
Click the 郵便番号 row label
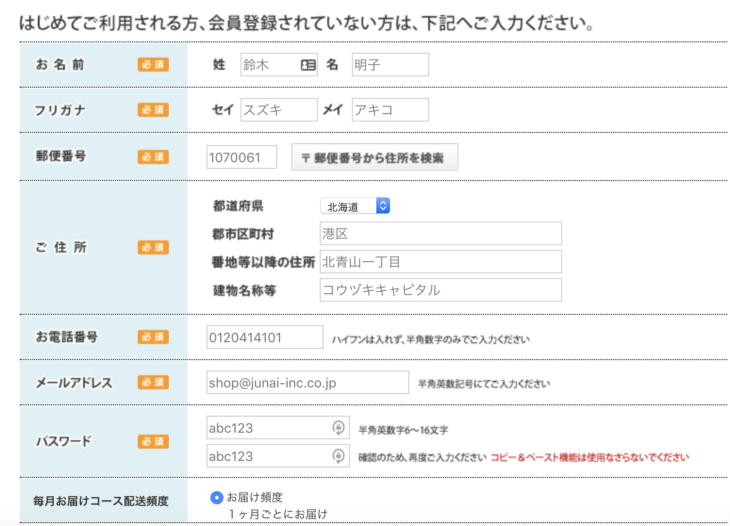[x=61, y=156]
